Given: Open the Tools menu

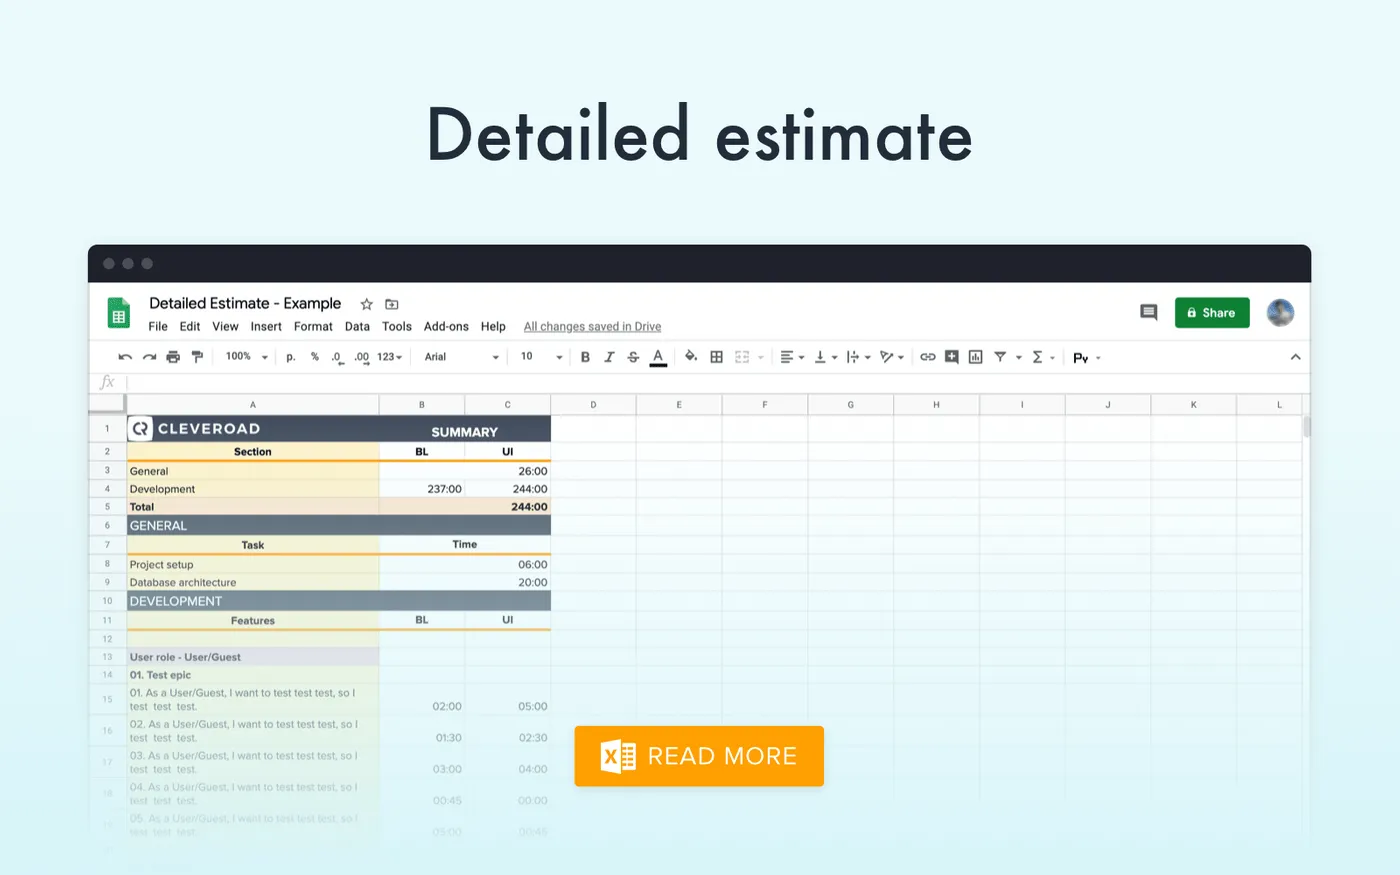Looking at the screenshot, I should (x=397, y=327).
